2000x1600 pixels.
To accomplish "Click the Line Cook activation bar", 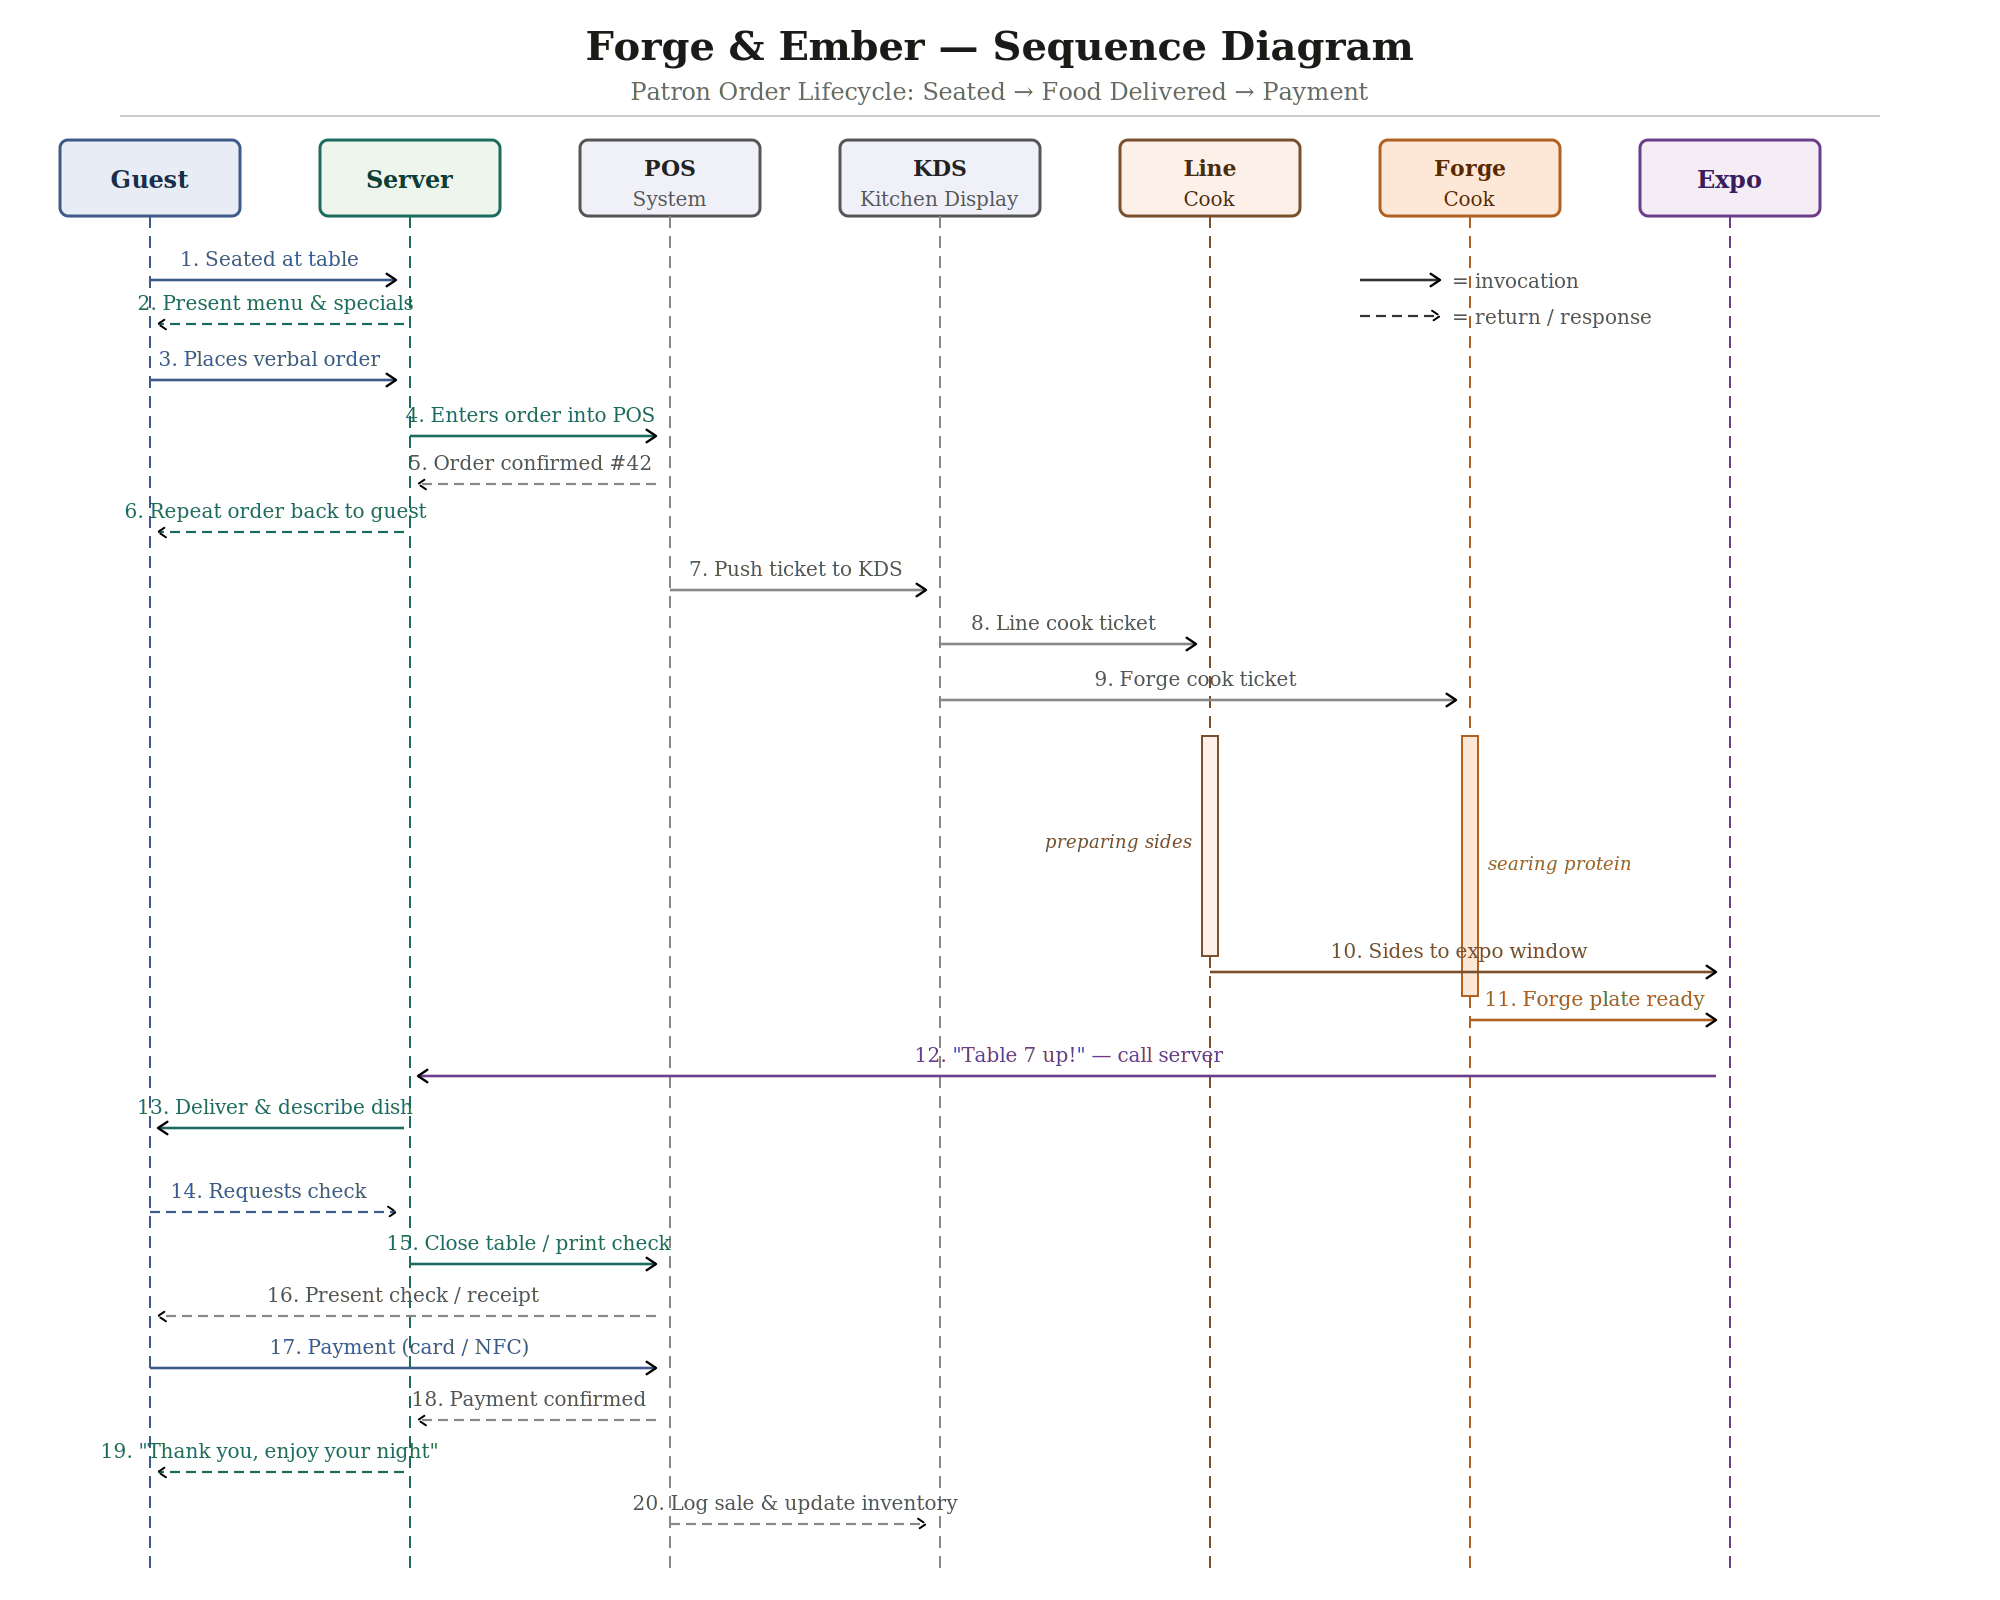I will 1210,846.
